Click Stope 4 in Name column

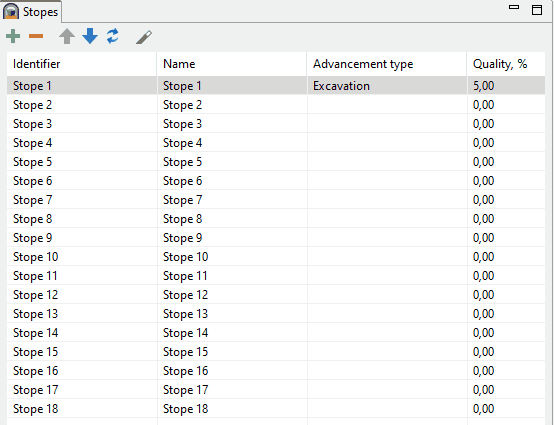click(x=232, y=143)
